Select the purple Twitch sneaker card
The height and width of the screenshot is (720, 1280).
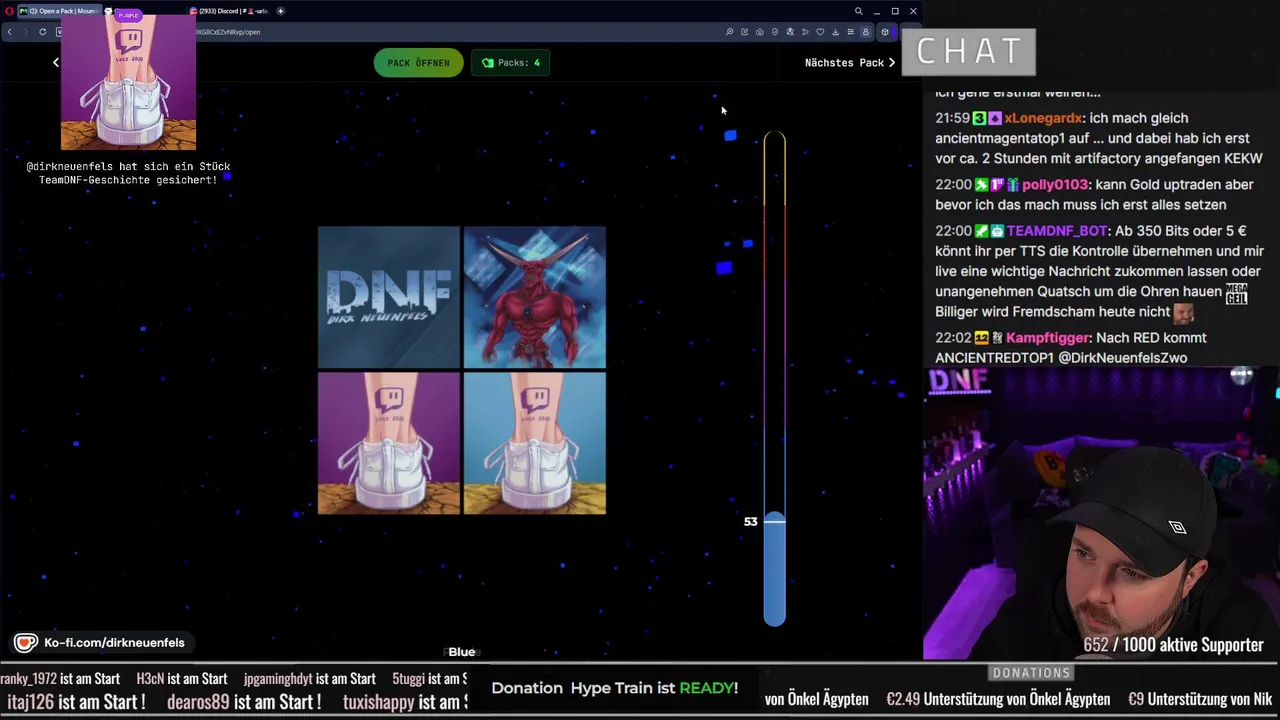click(389, 443)
